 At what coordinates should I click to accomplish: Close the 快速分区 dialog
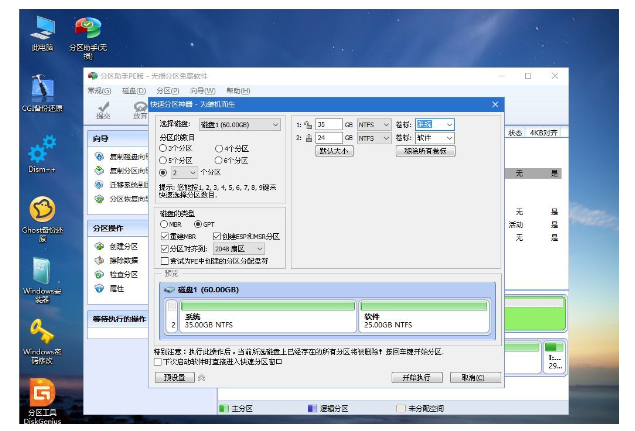point(495,105)
